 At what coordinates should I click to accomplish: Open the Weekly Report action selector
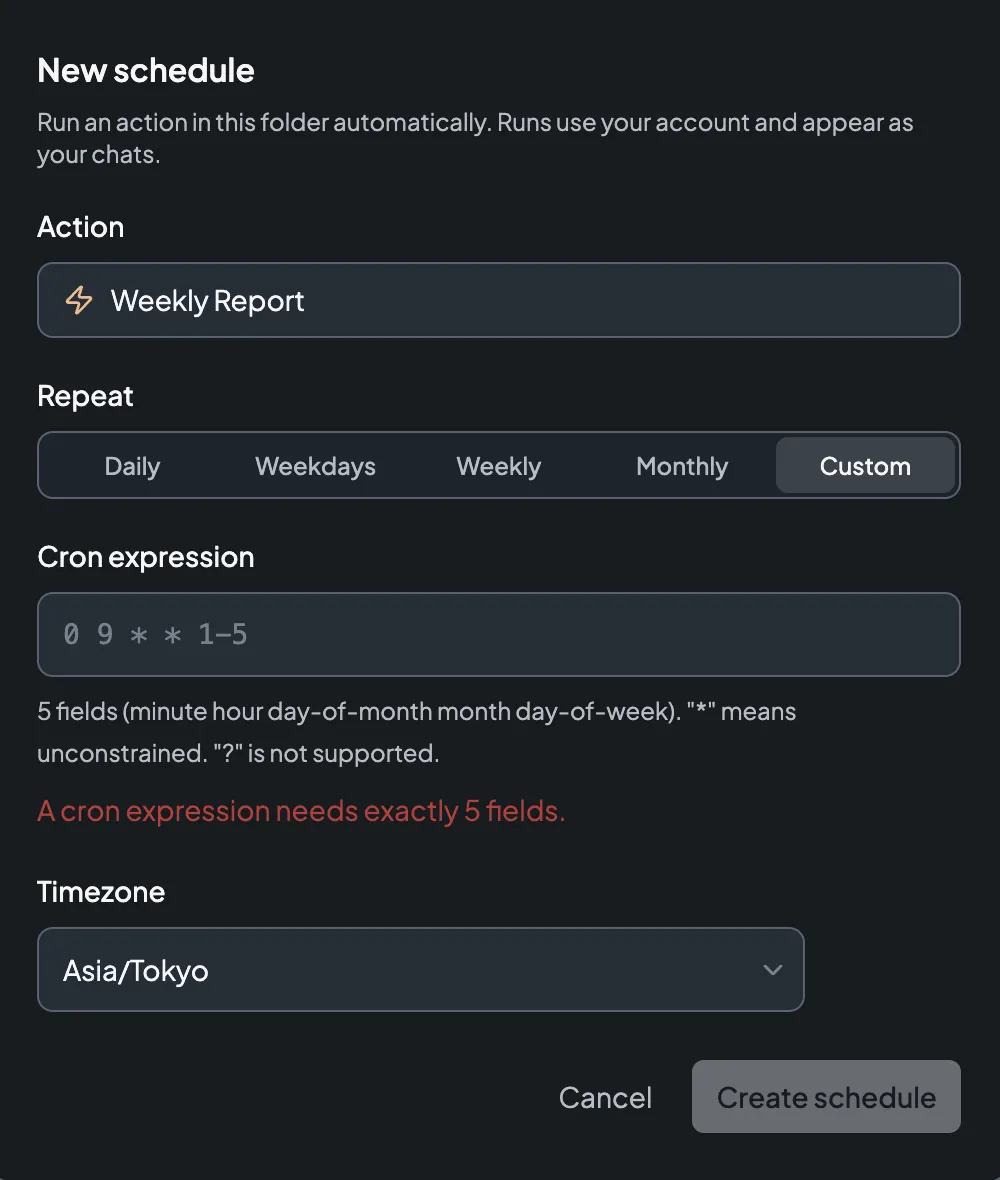(x=499, y=300)
